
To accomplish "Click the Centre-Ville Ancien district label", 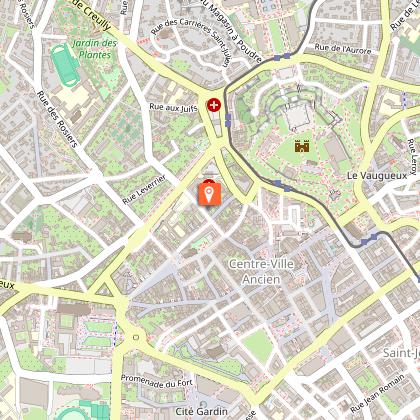I will point(261,271).
